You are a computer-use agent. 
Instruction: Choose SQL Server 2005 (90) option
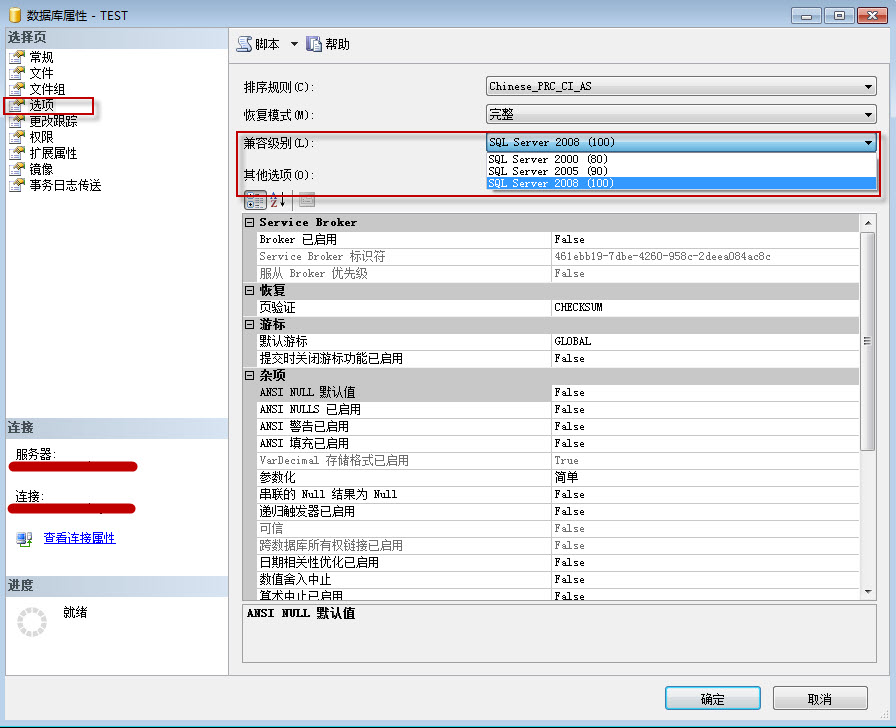(x=681, y=171)
